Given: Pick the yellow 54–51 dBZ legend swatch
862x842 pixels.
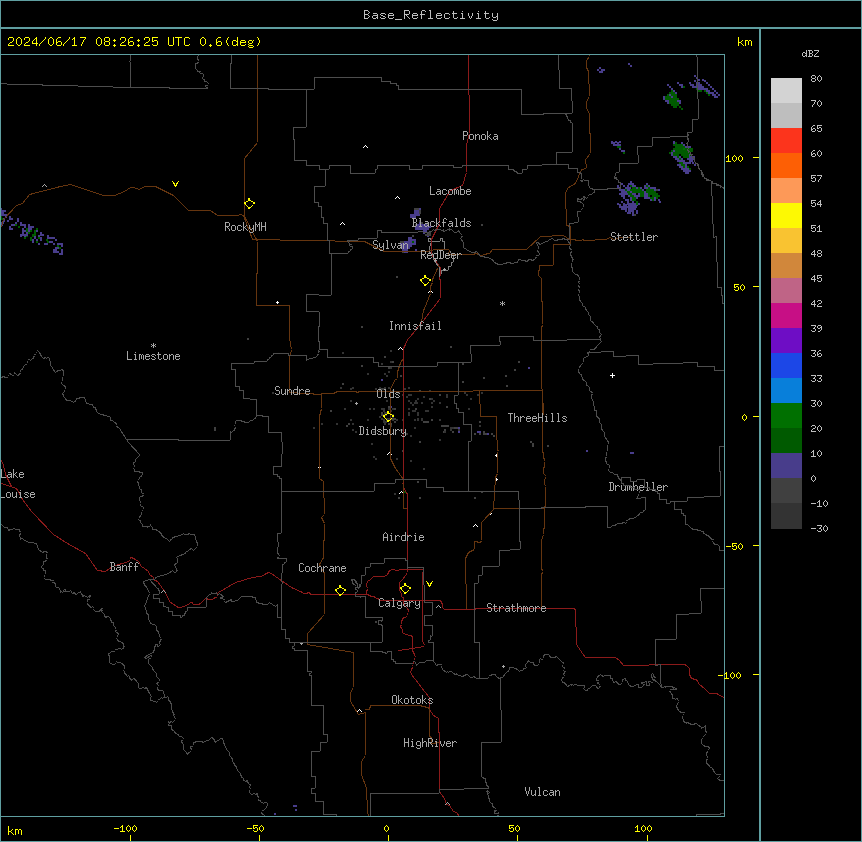Looking at the screenshot, I should [x=786, y=215].
